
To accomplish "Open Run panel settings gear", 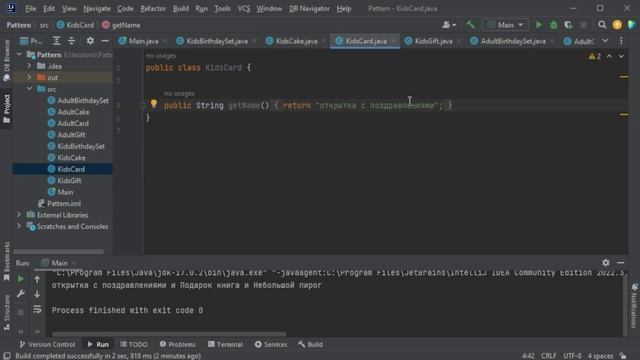I will point(606,263).
